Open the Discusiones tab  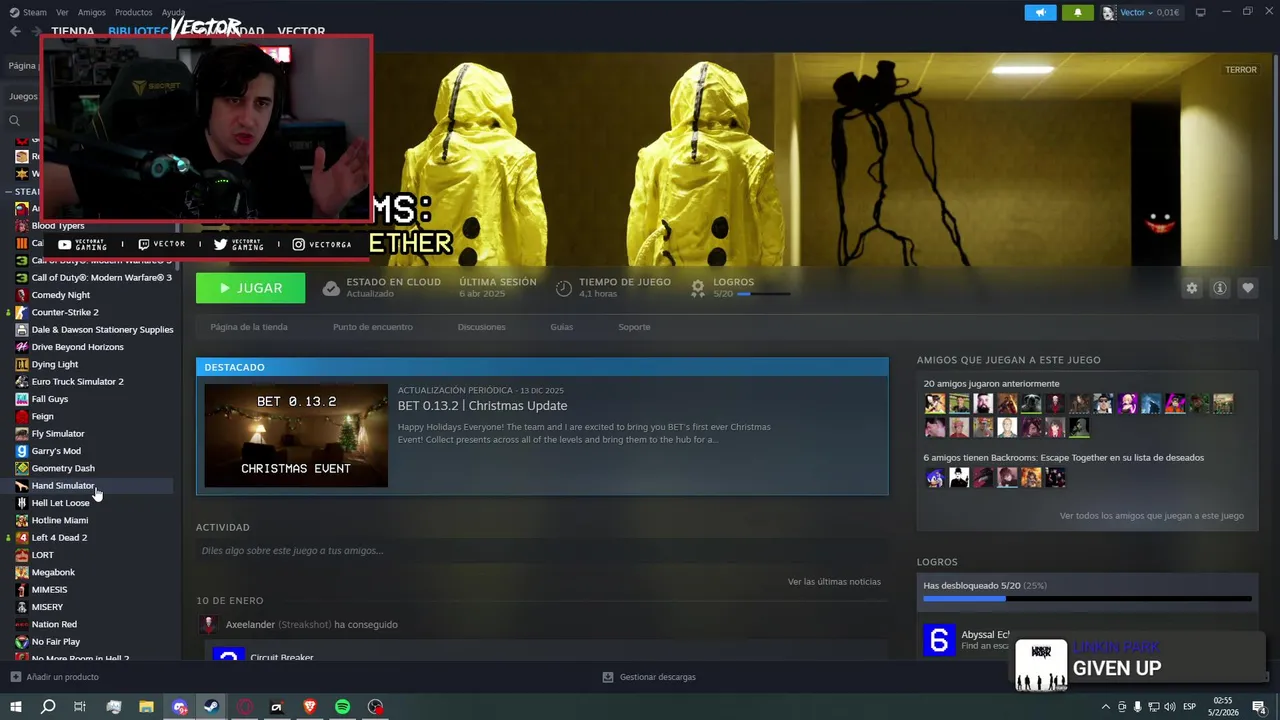pyautogui.click(x=481, y=327)
